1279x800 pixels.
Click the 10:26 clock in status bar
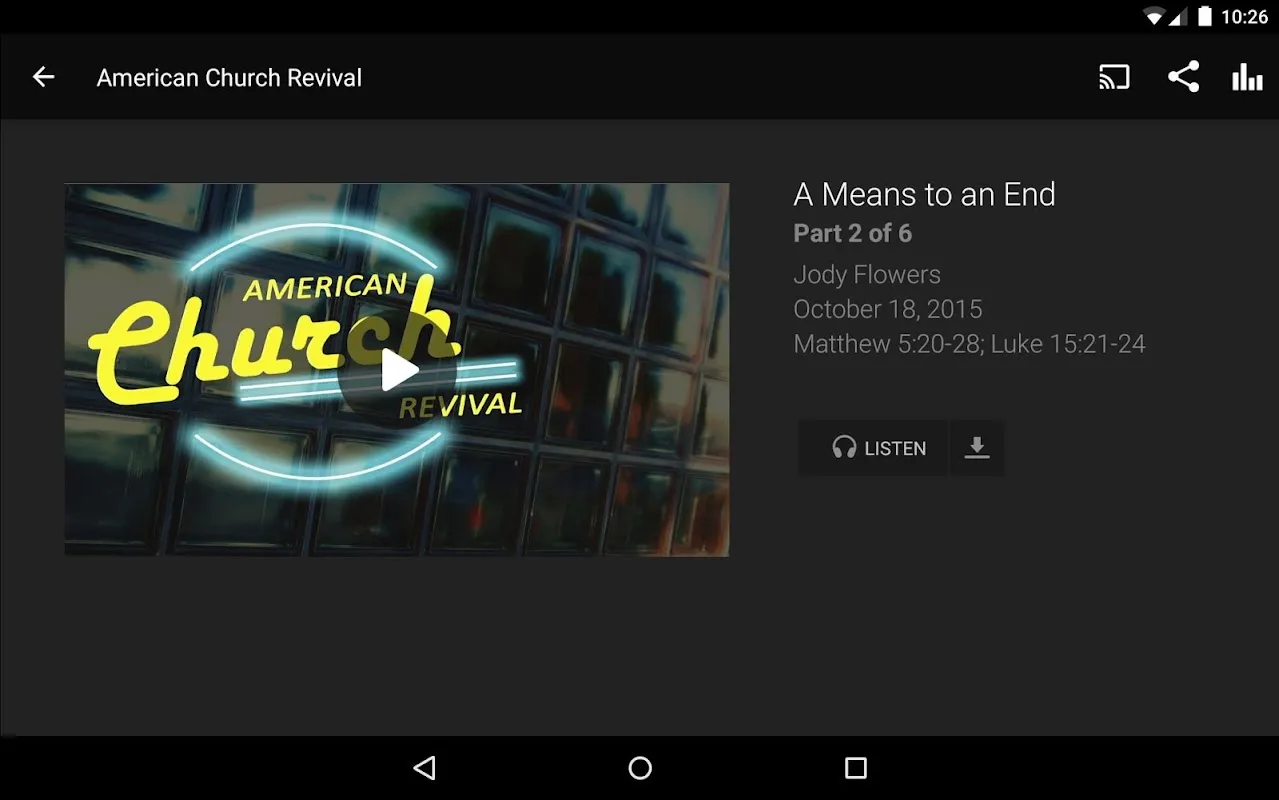pos(1244,17)
